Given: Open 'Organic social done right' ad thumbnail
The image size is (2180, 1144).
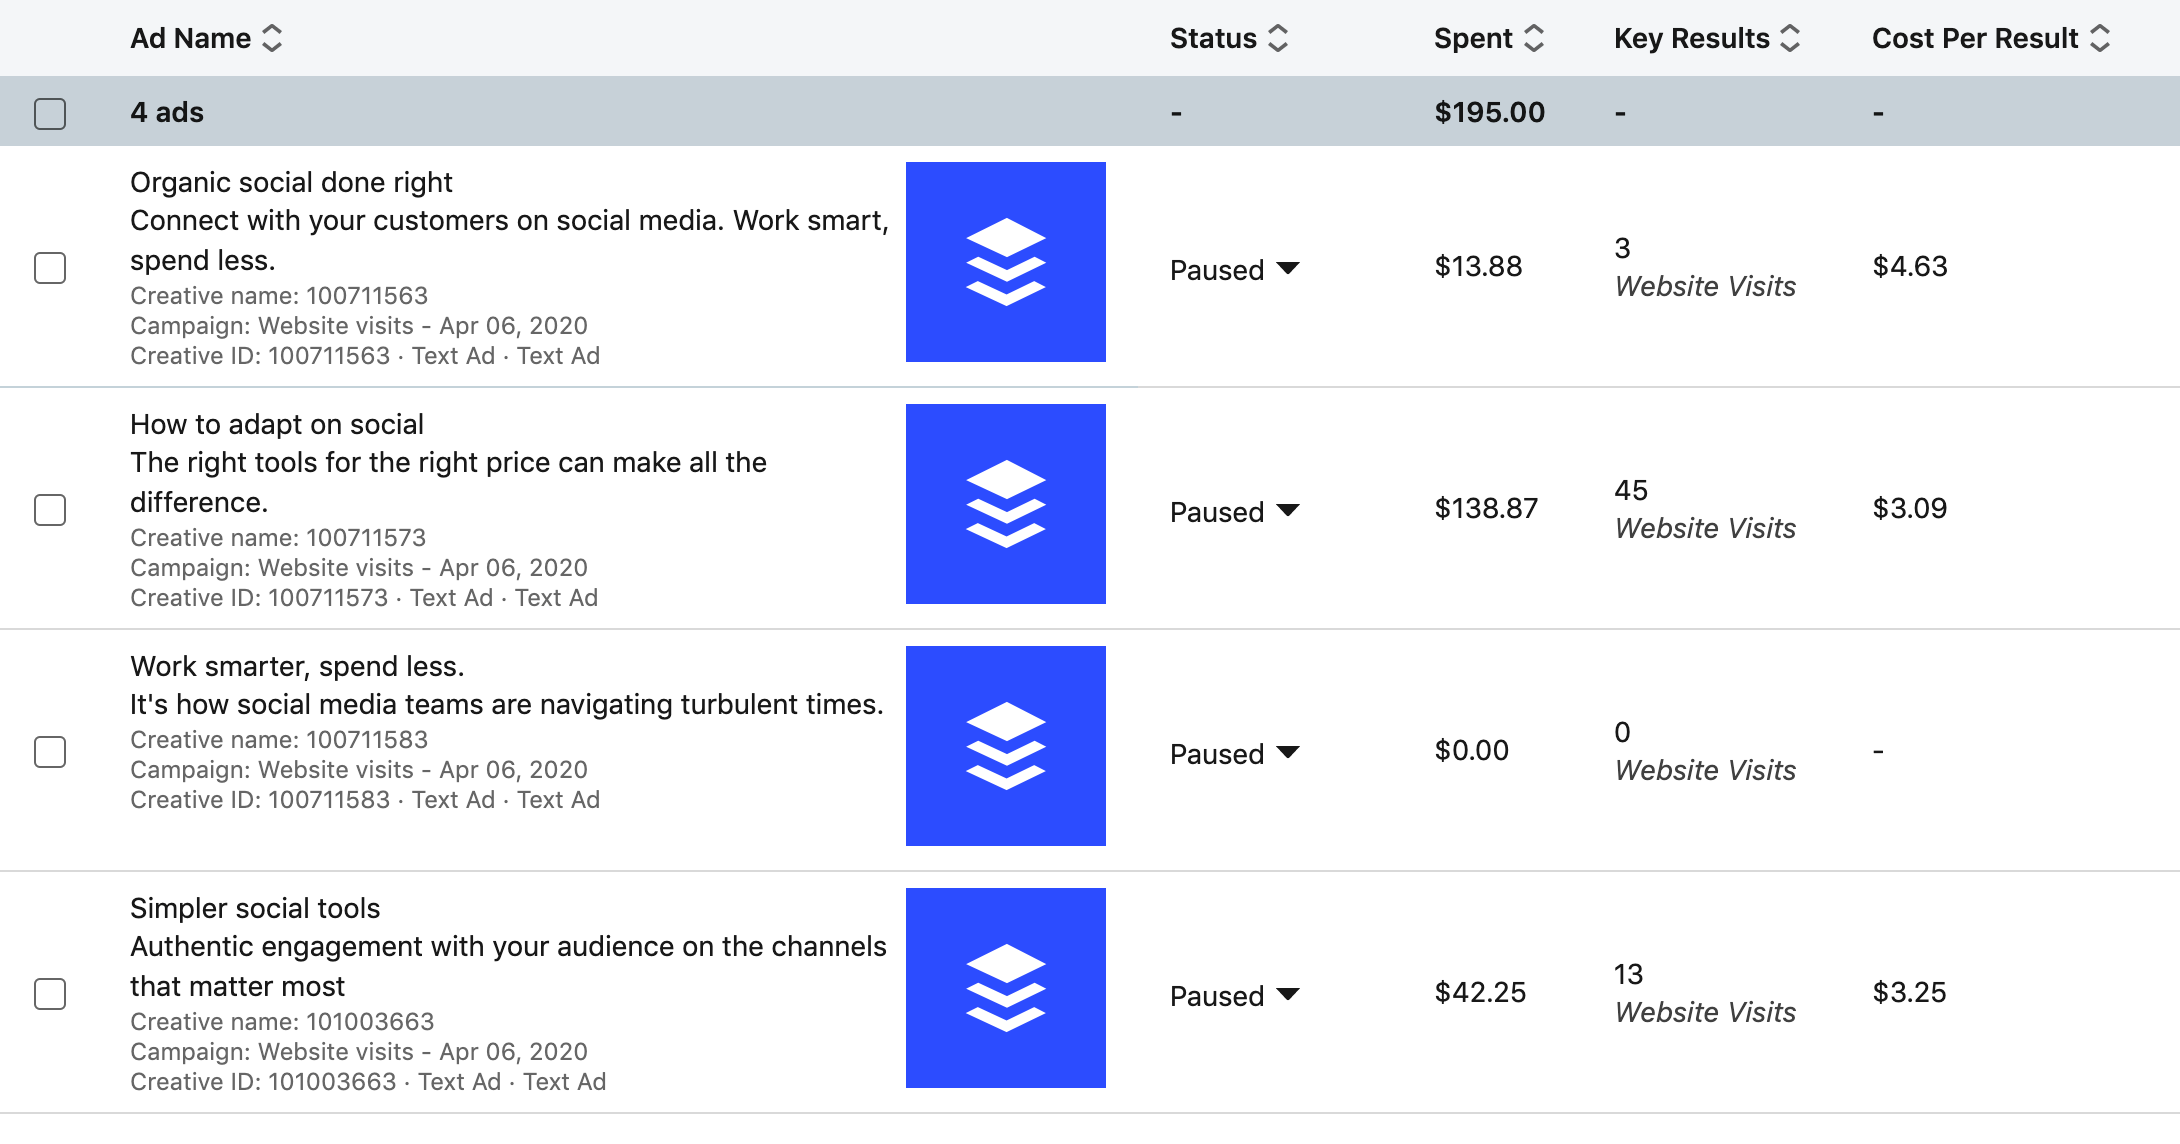Looking at the screenshot, I should (x=1005, y=262).
